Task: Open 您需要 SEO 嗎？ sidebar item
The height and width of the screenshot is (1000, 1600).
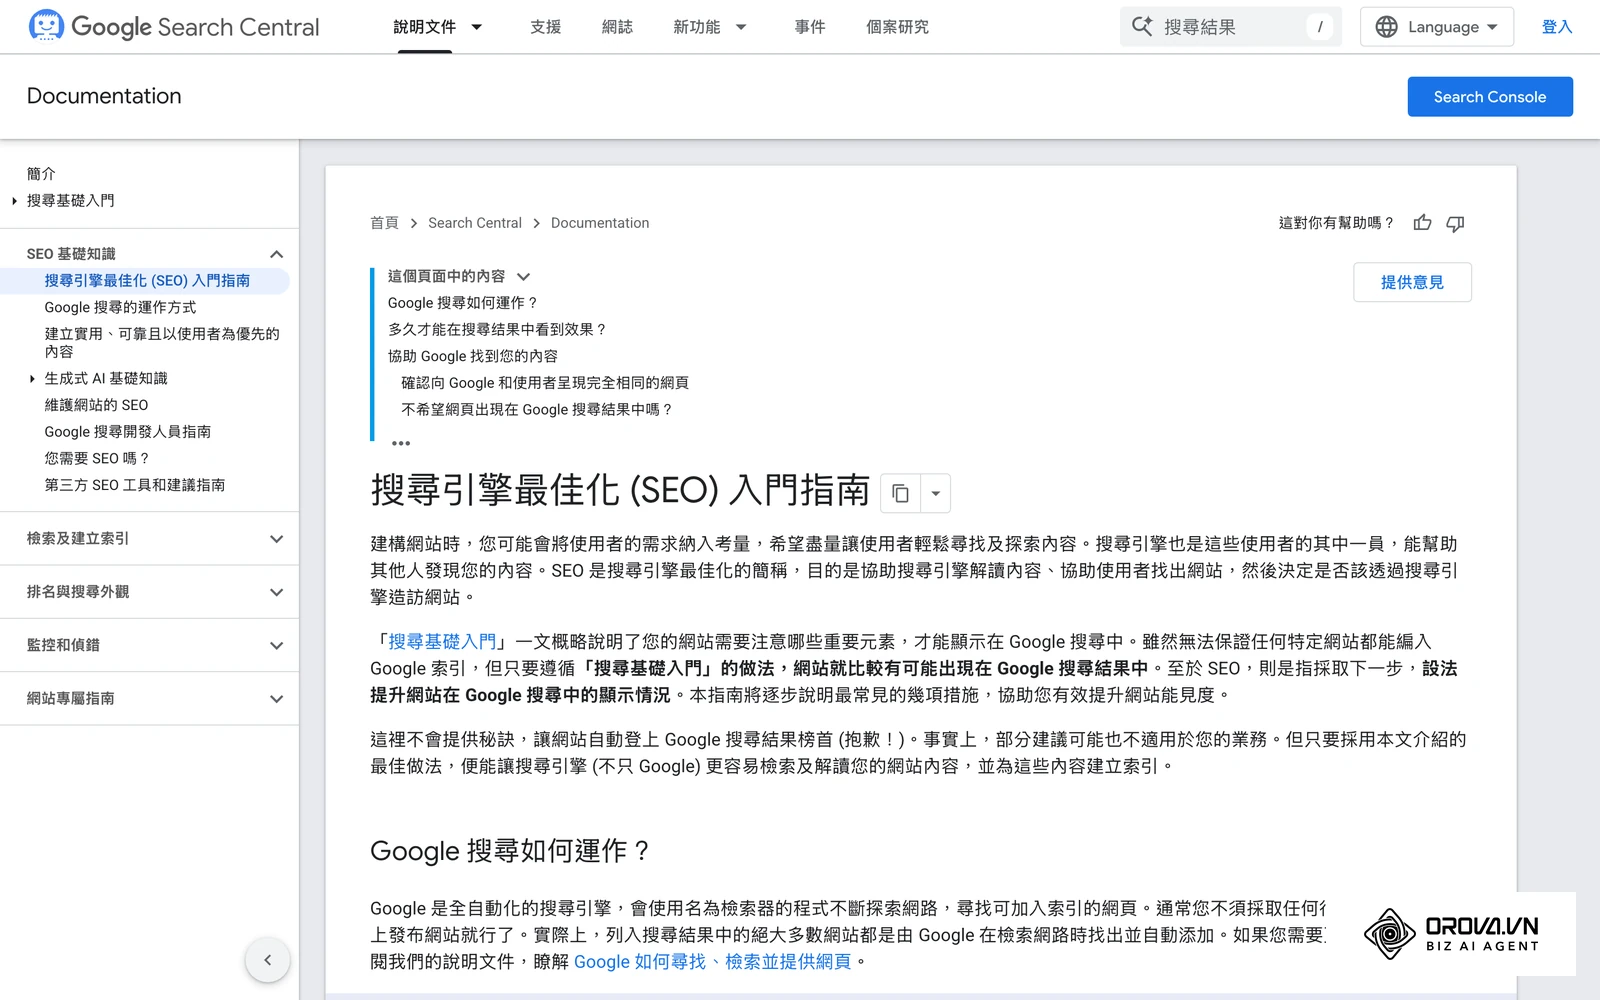Action: pos(97,458)
